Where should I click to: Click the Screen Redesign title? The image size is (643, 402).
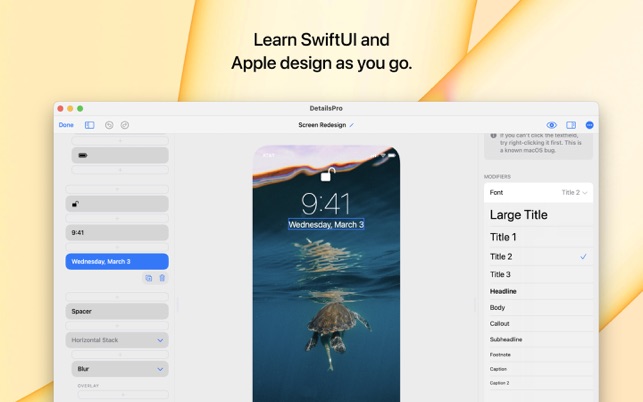point(322,125)
